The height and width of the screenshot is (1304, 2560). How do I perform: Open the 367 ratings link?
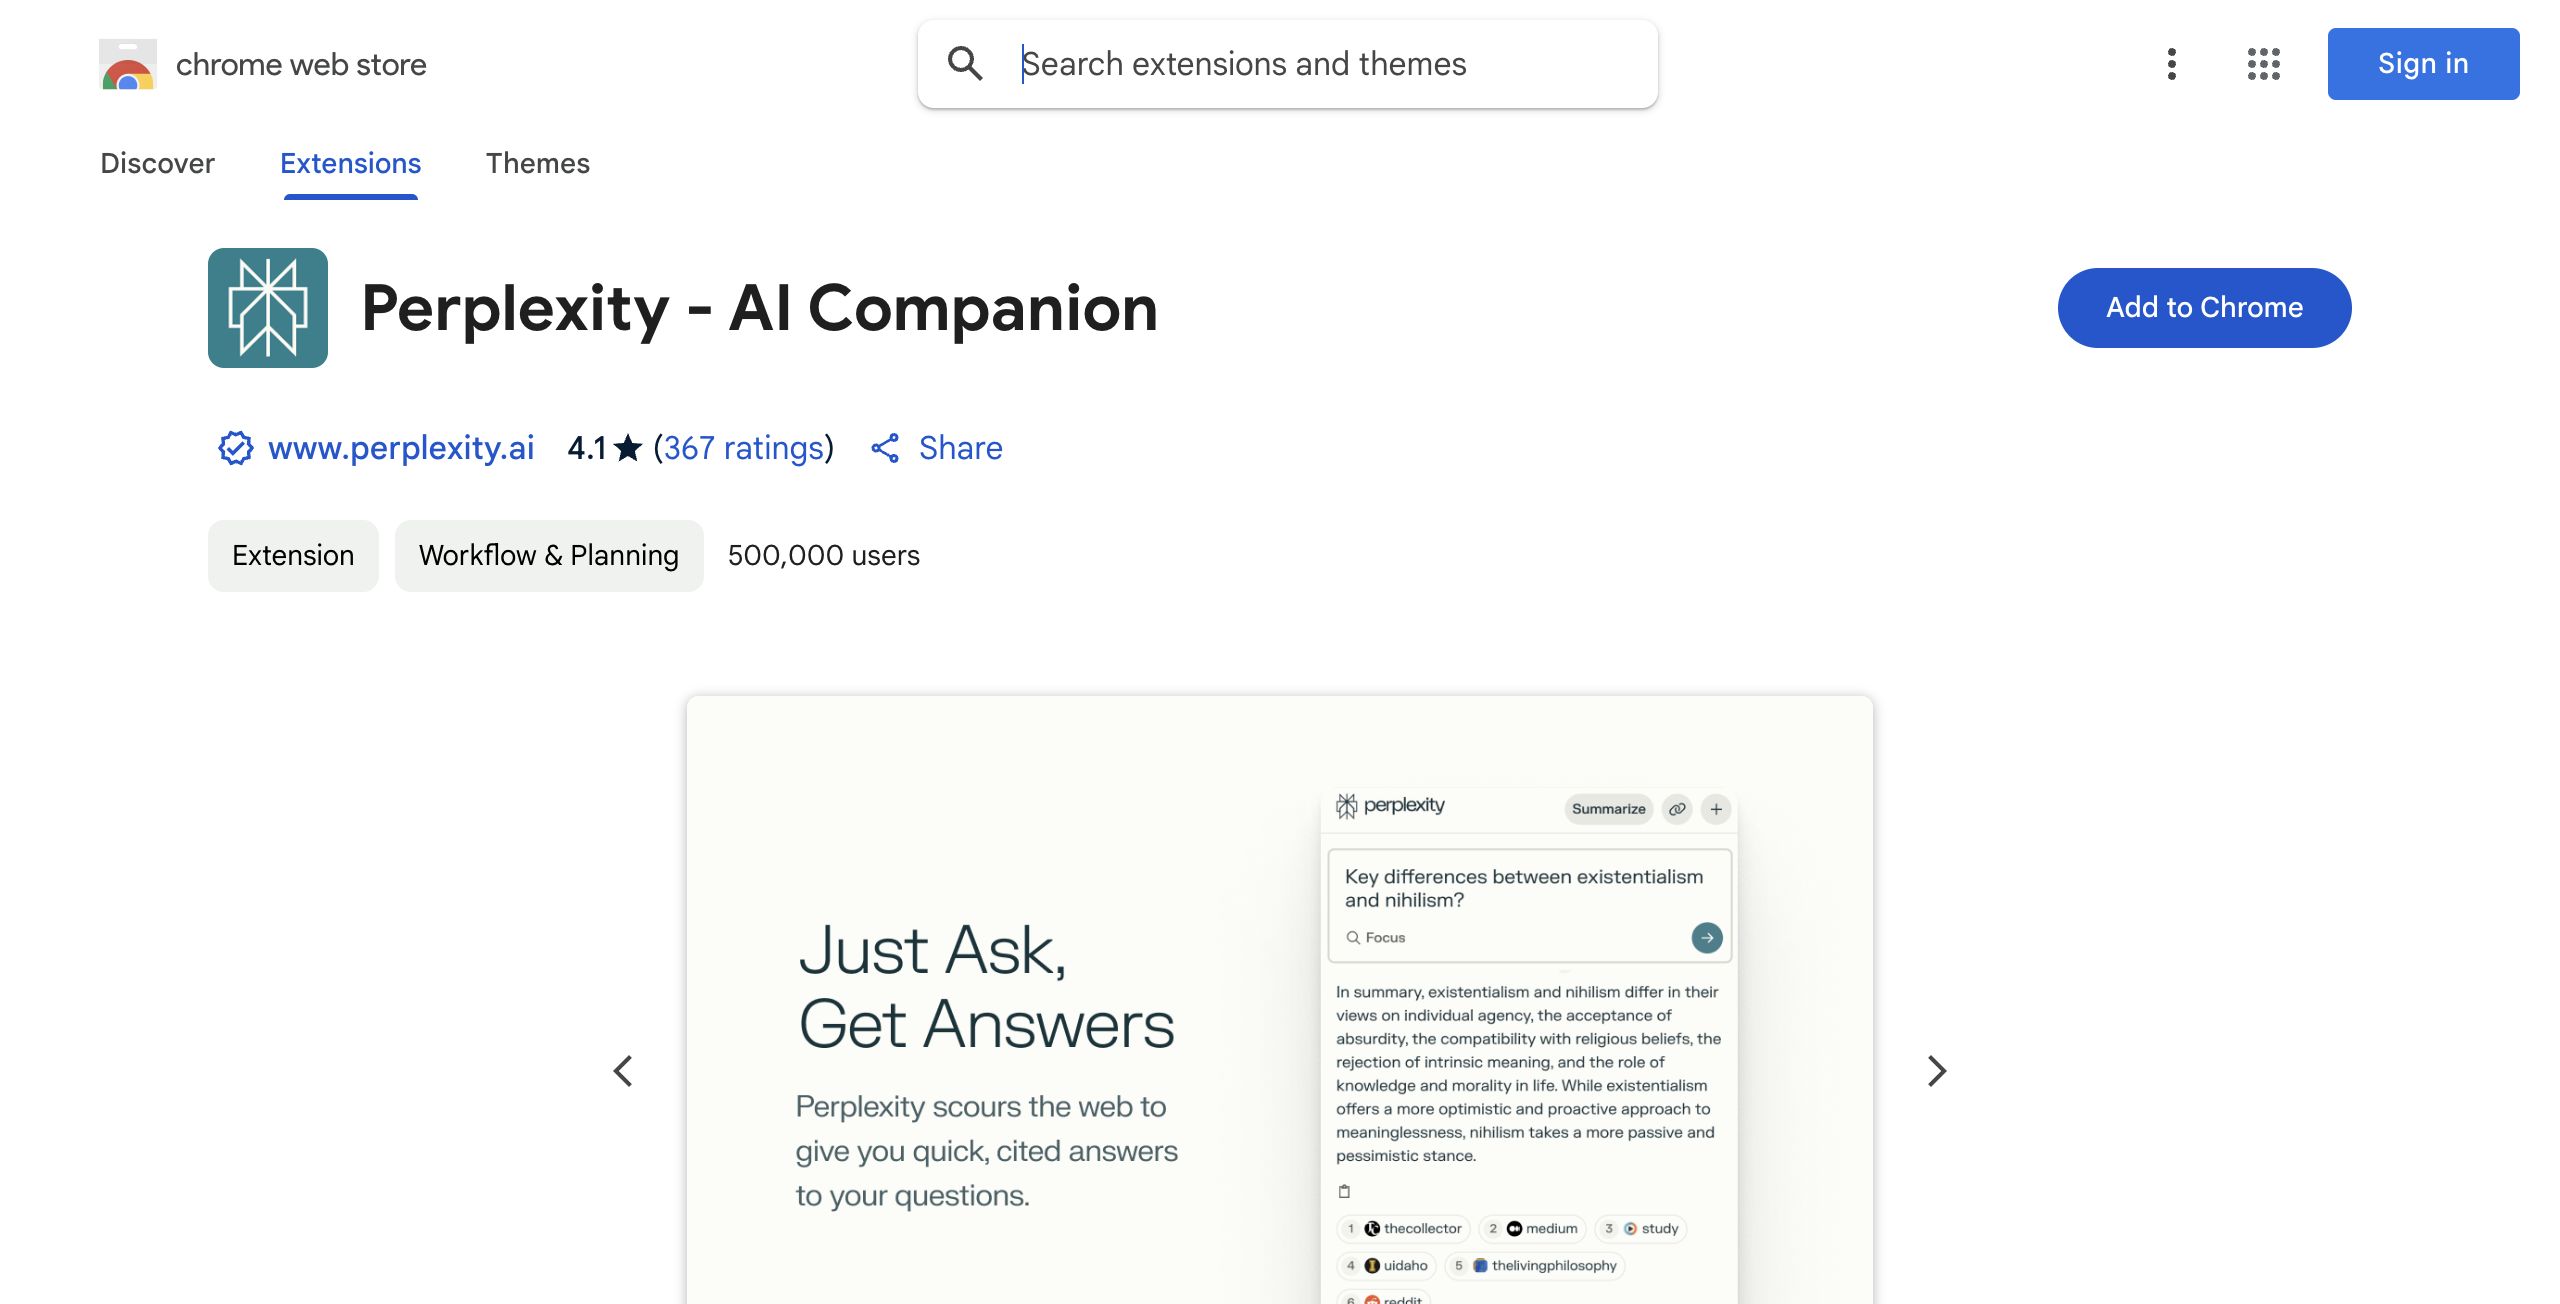743,448
